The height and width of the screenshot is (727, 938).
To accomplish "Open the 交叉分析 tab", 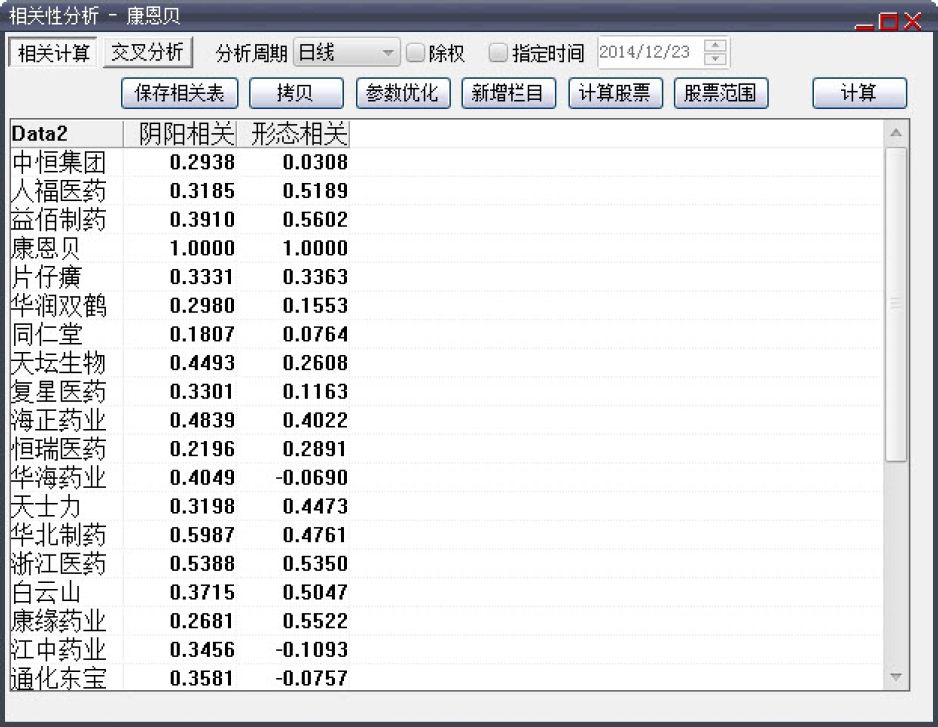I will tap(147, 52).
